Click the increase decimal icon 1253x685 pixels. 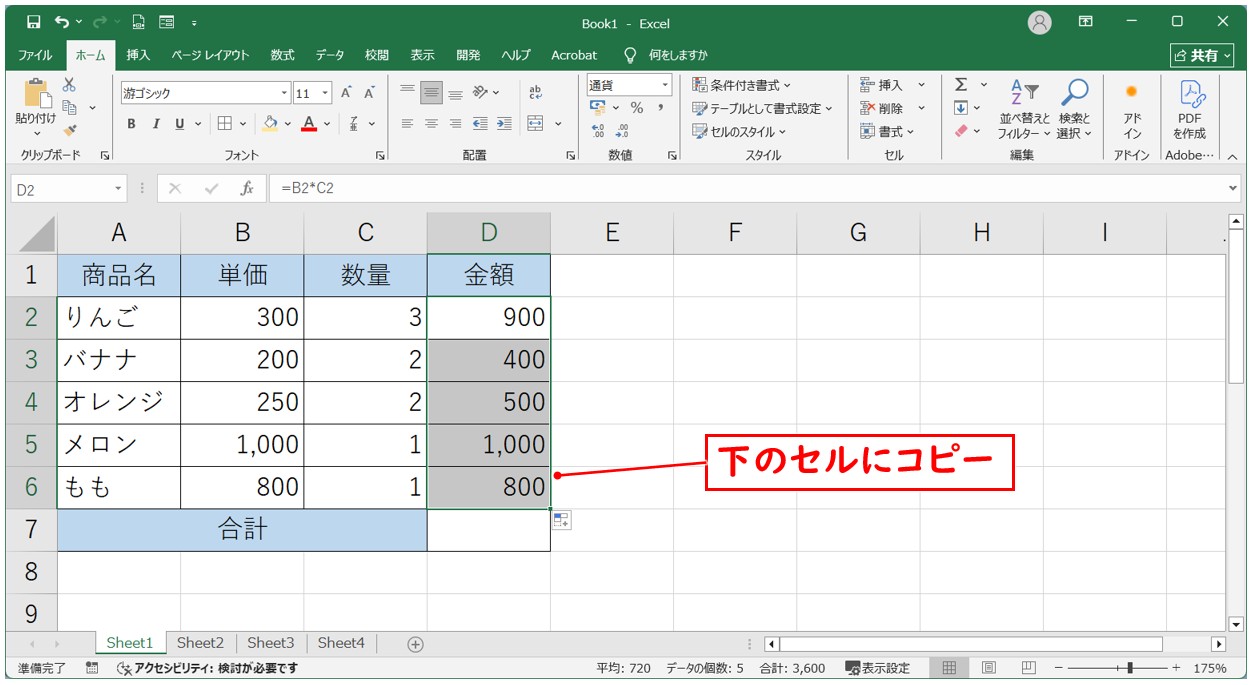point(599,131)
